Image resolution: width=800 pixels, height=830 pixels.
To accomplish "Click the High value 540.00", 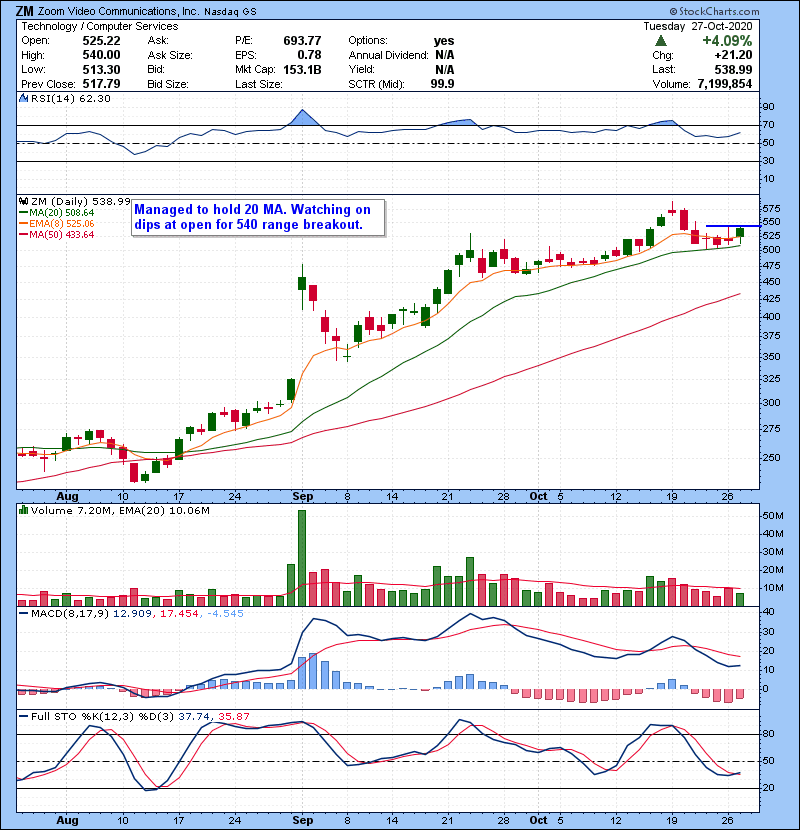I will click(101, 55).
